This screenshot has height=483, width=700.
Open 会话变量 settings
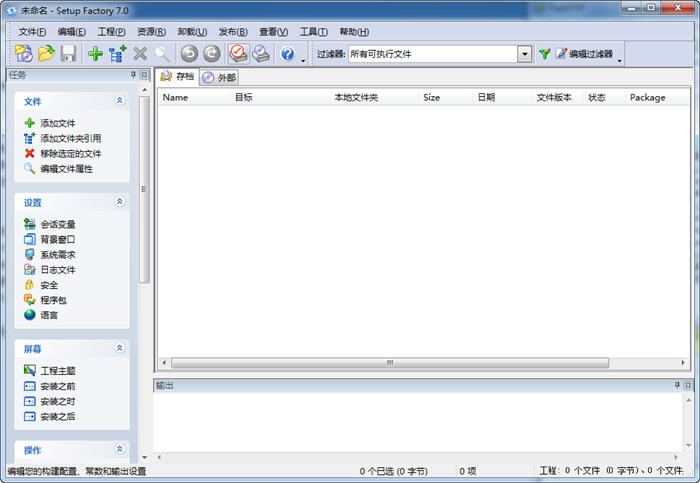50,224
